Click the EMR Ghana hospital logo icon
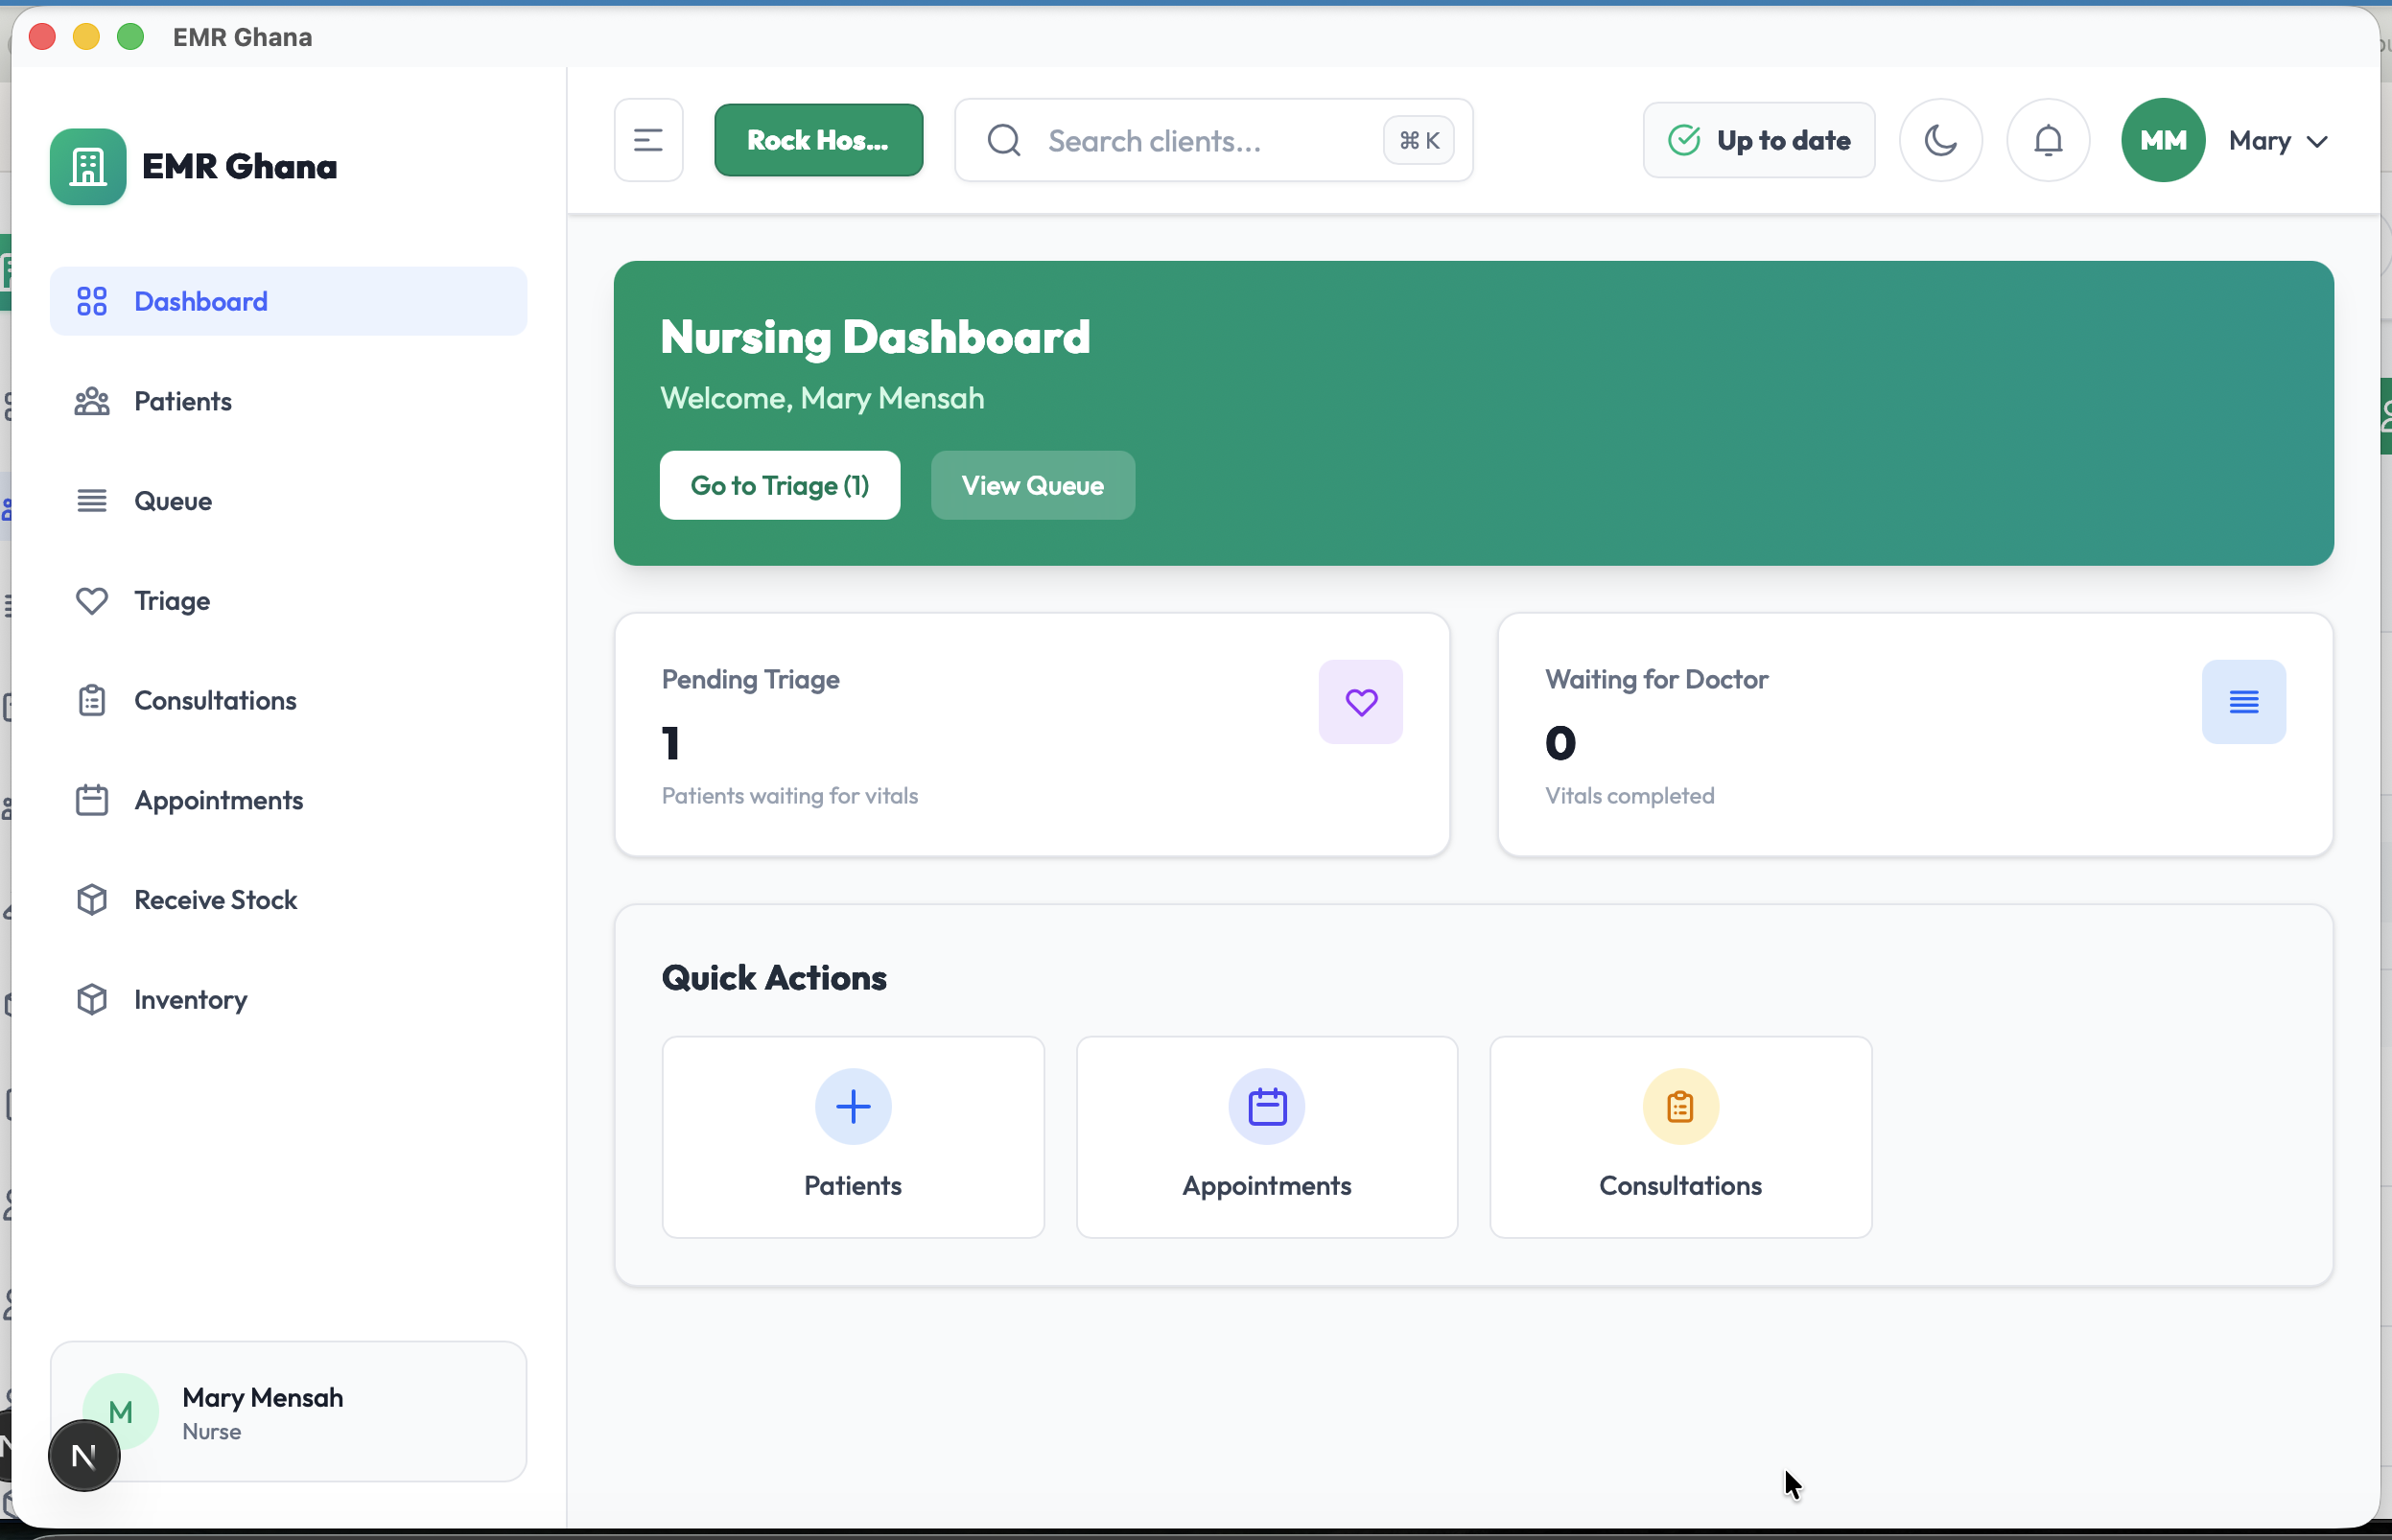 click(x=87, y=166)
